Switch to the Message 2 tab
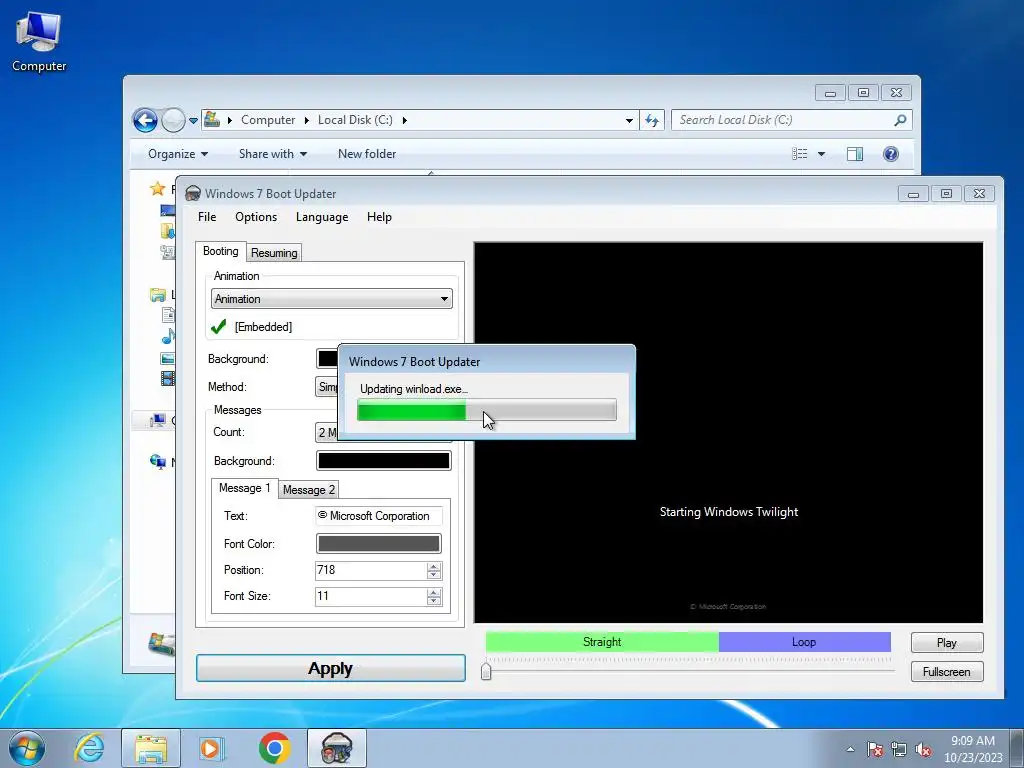 (x=309, y=490)
